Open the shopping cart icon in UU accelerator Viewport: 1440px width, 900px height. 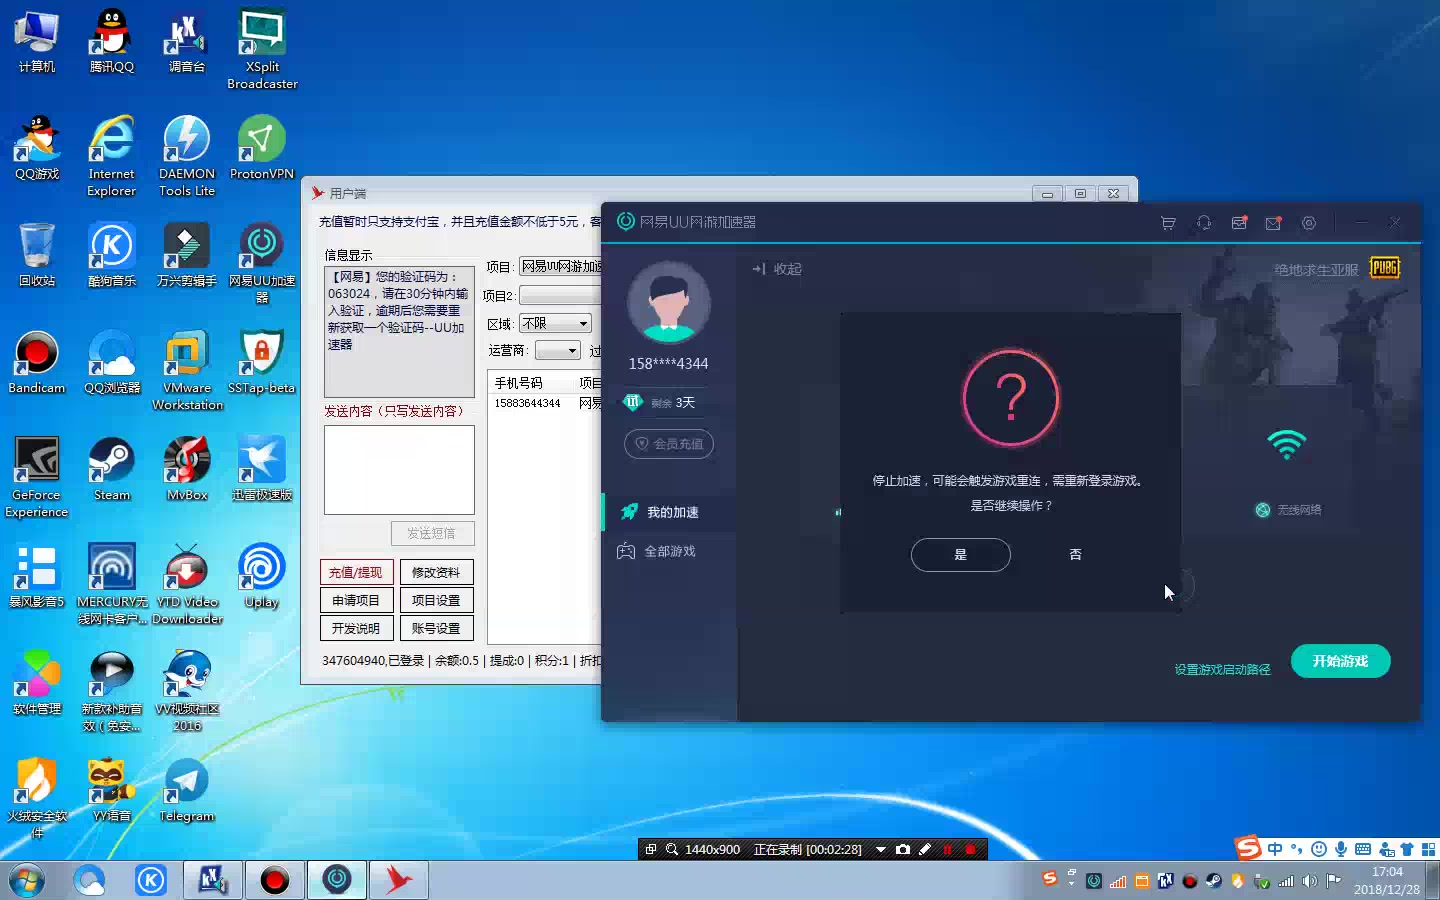tap(1168, 223)
